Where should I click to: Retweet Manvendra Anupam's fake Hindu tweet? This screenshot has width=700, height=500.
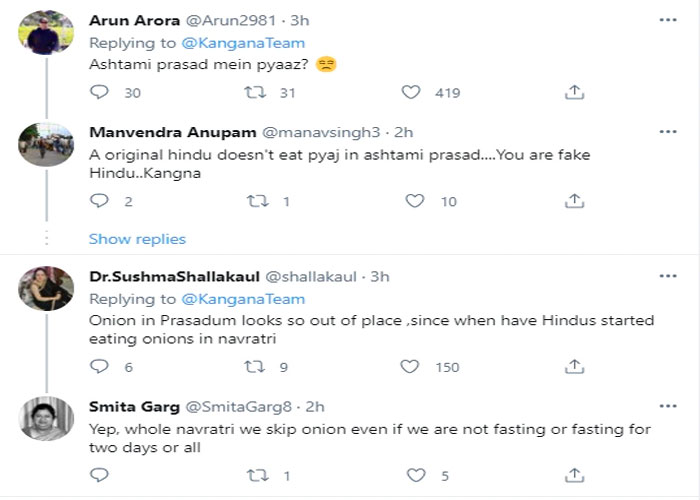257,201
